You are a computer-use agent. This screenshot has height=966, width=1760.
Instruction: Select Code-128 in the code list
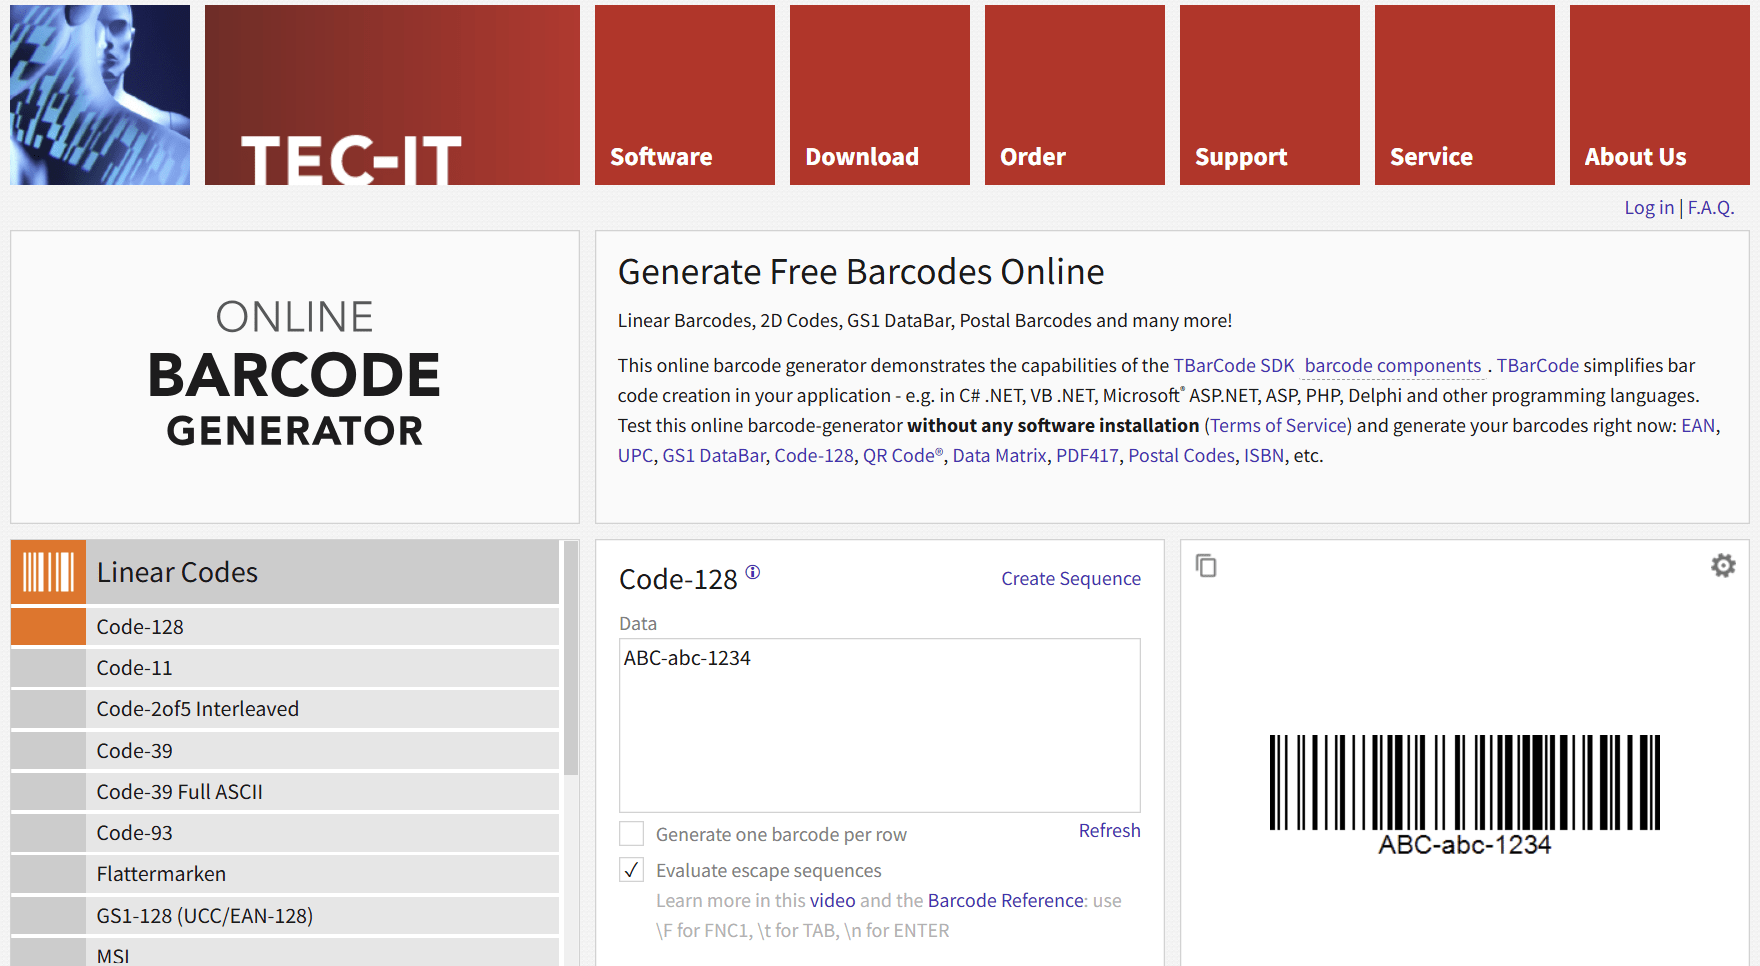pos(285,626)
